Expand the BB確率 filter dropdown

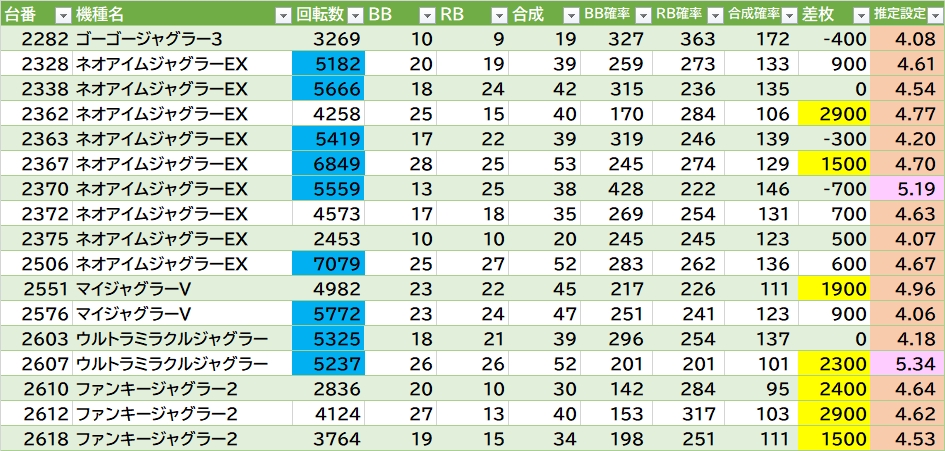642,15
